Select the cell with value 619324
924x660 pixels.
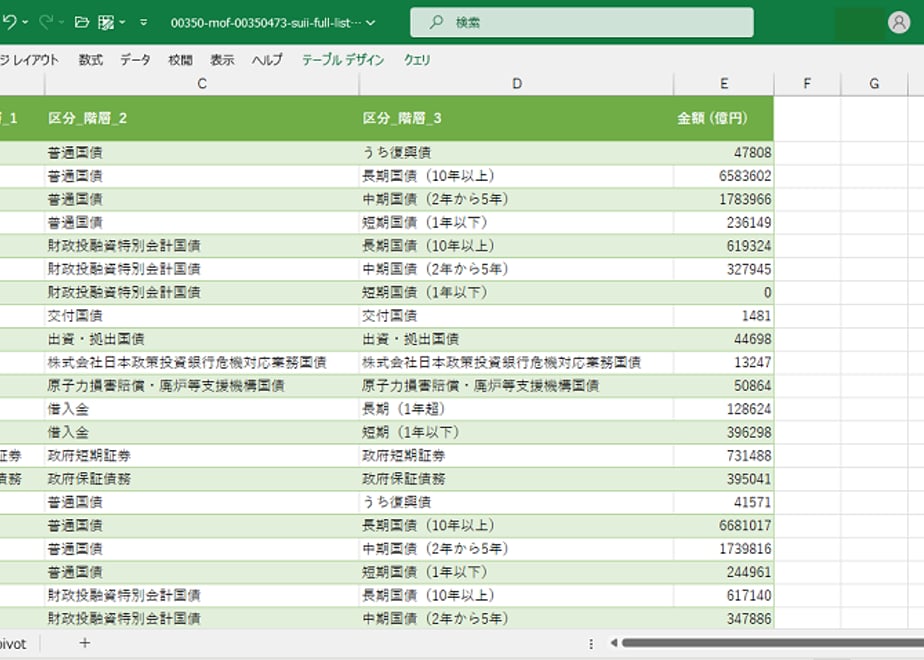[x=724, y=246]
